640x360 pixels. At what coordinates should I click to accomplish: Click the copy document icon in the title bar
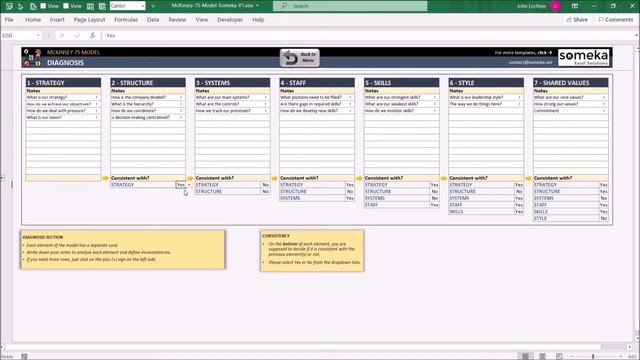33,6
